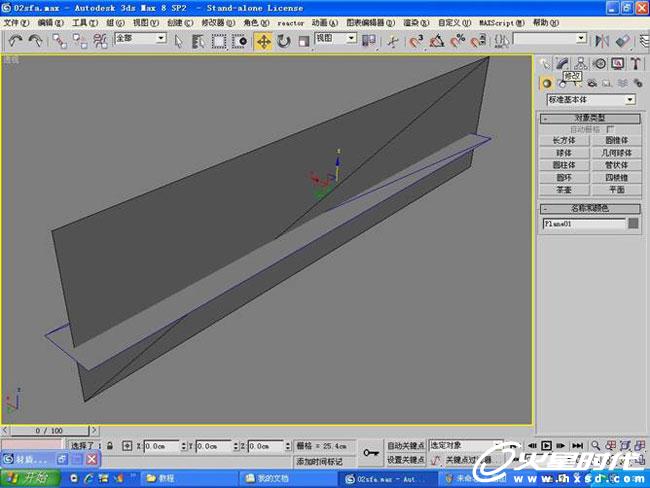Open the named selection sets dropdown

pos(550,39)
